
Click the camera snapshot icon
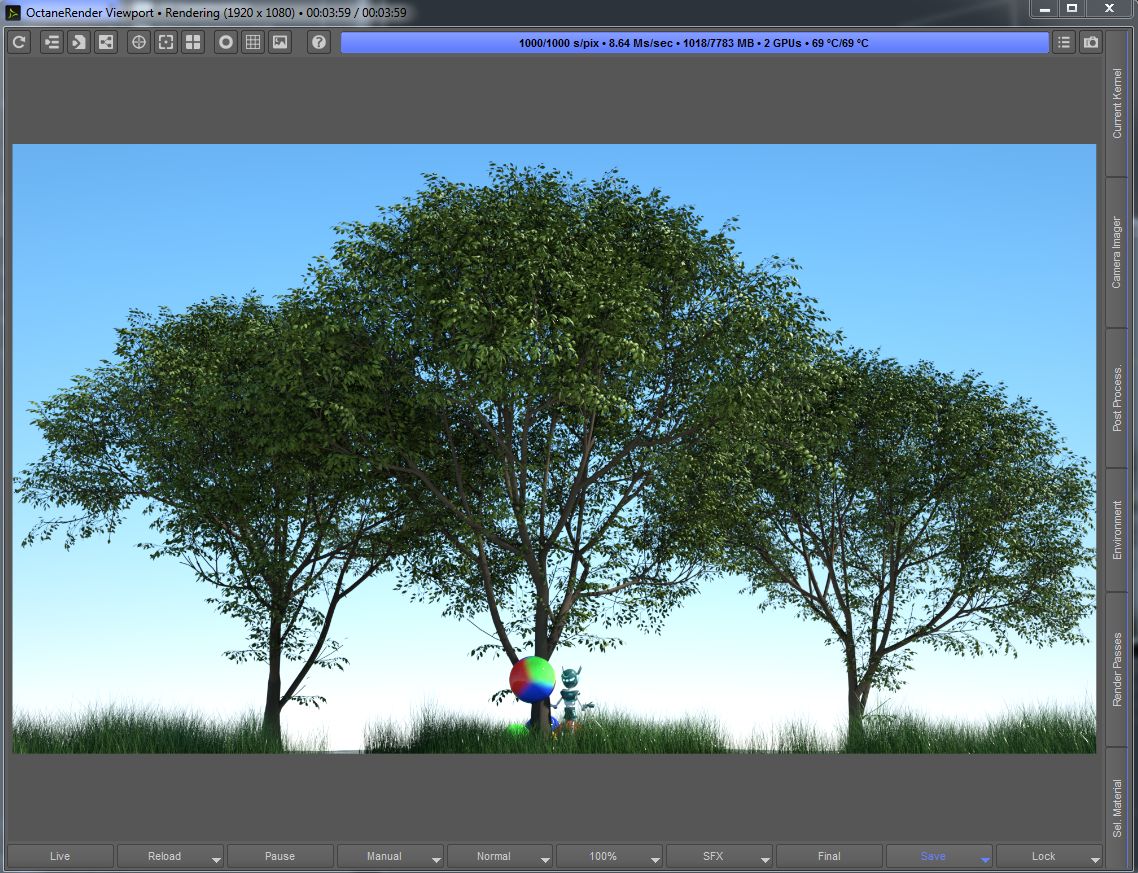click(x=1091, y=43)
